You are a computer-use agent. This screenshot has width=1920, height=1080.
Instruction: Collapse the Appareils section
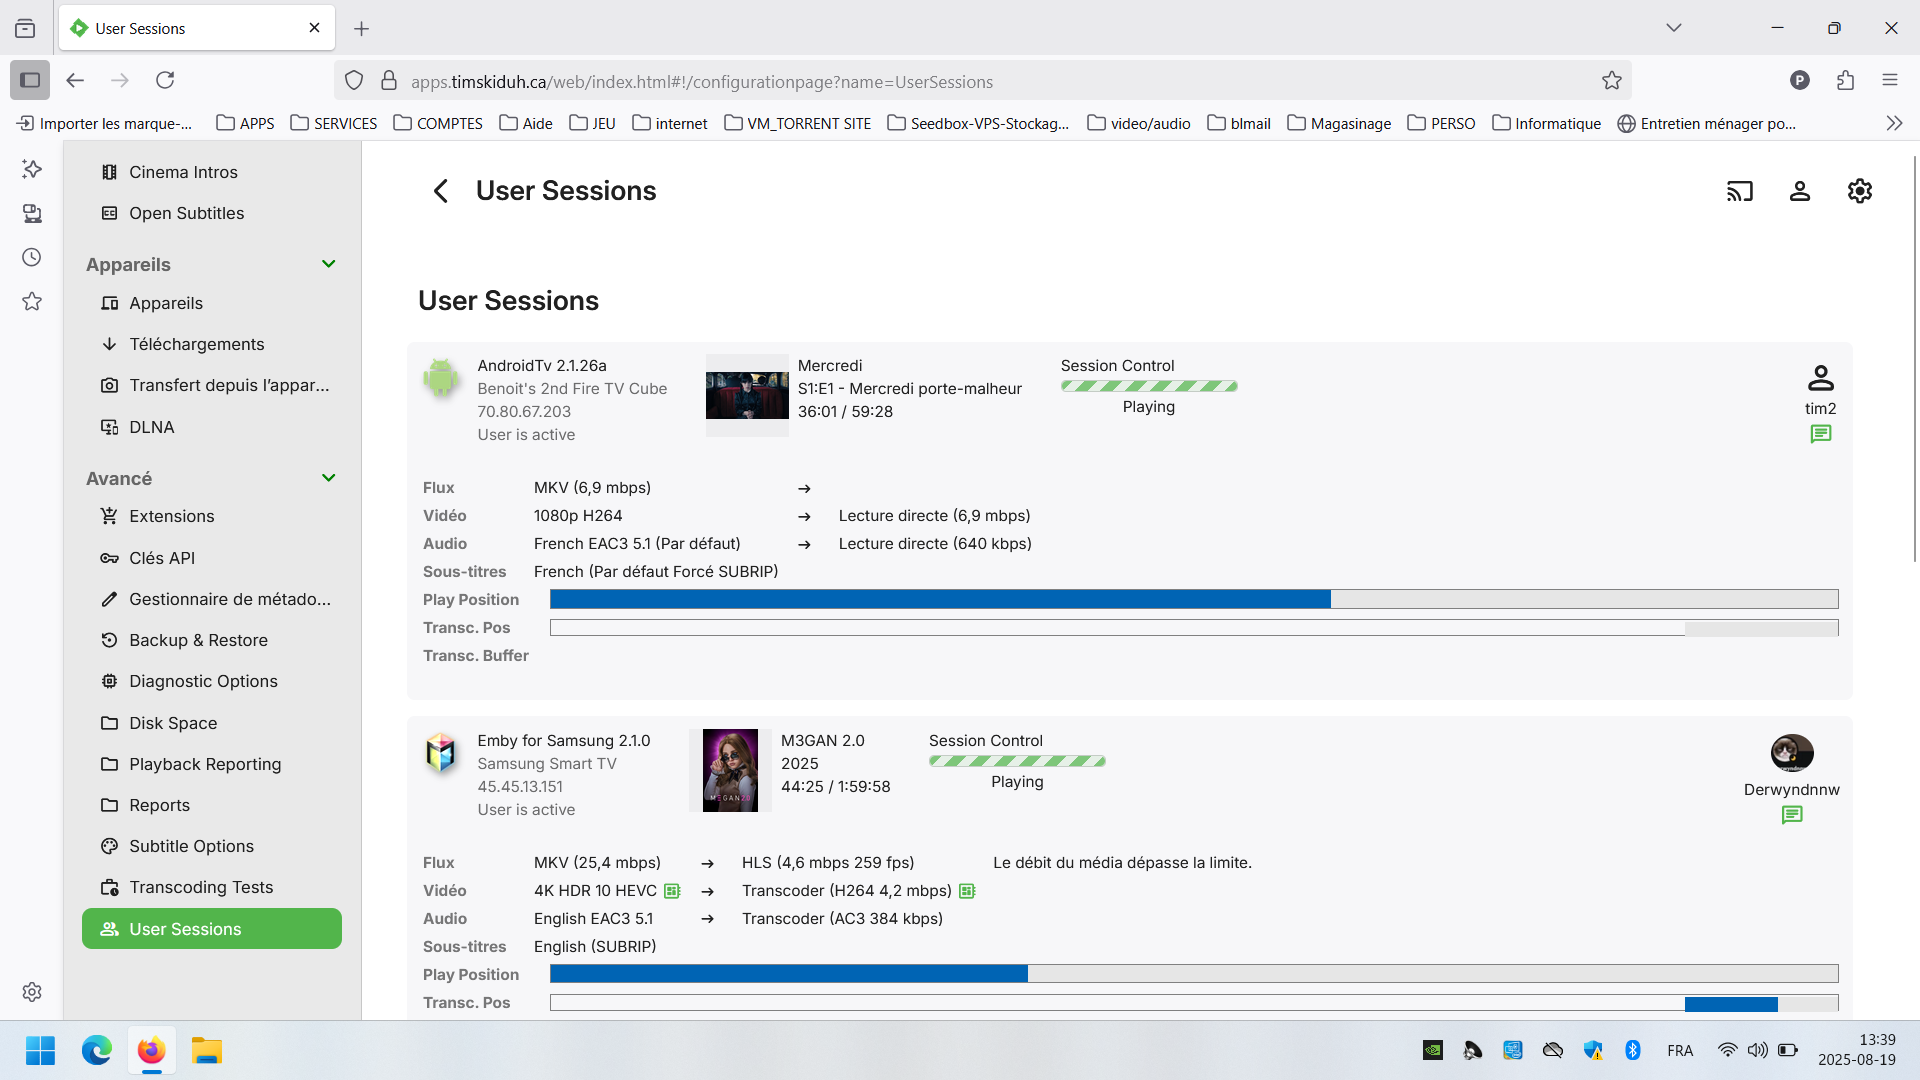(328, 264)
